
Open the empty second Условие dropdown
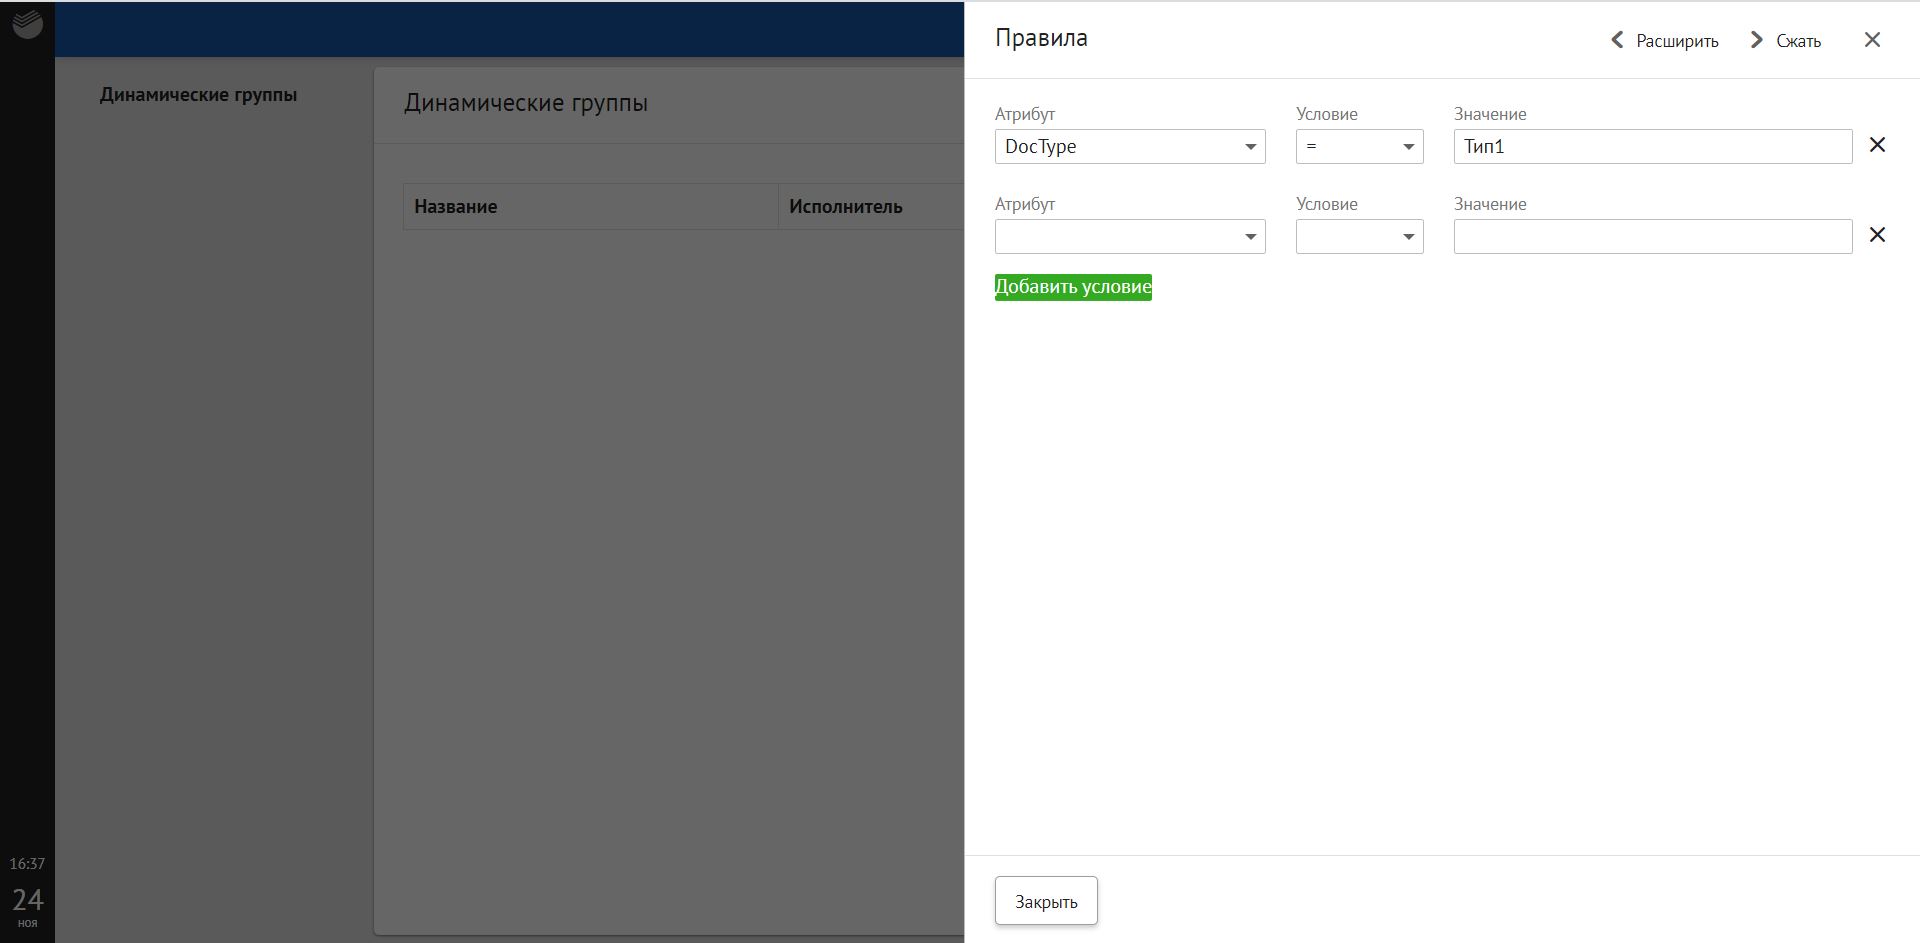(x=1358, y=237)
